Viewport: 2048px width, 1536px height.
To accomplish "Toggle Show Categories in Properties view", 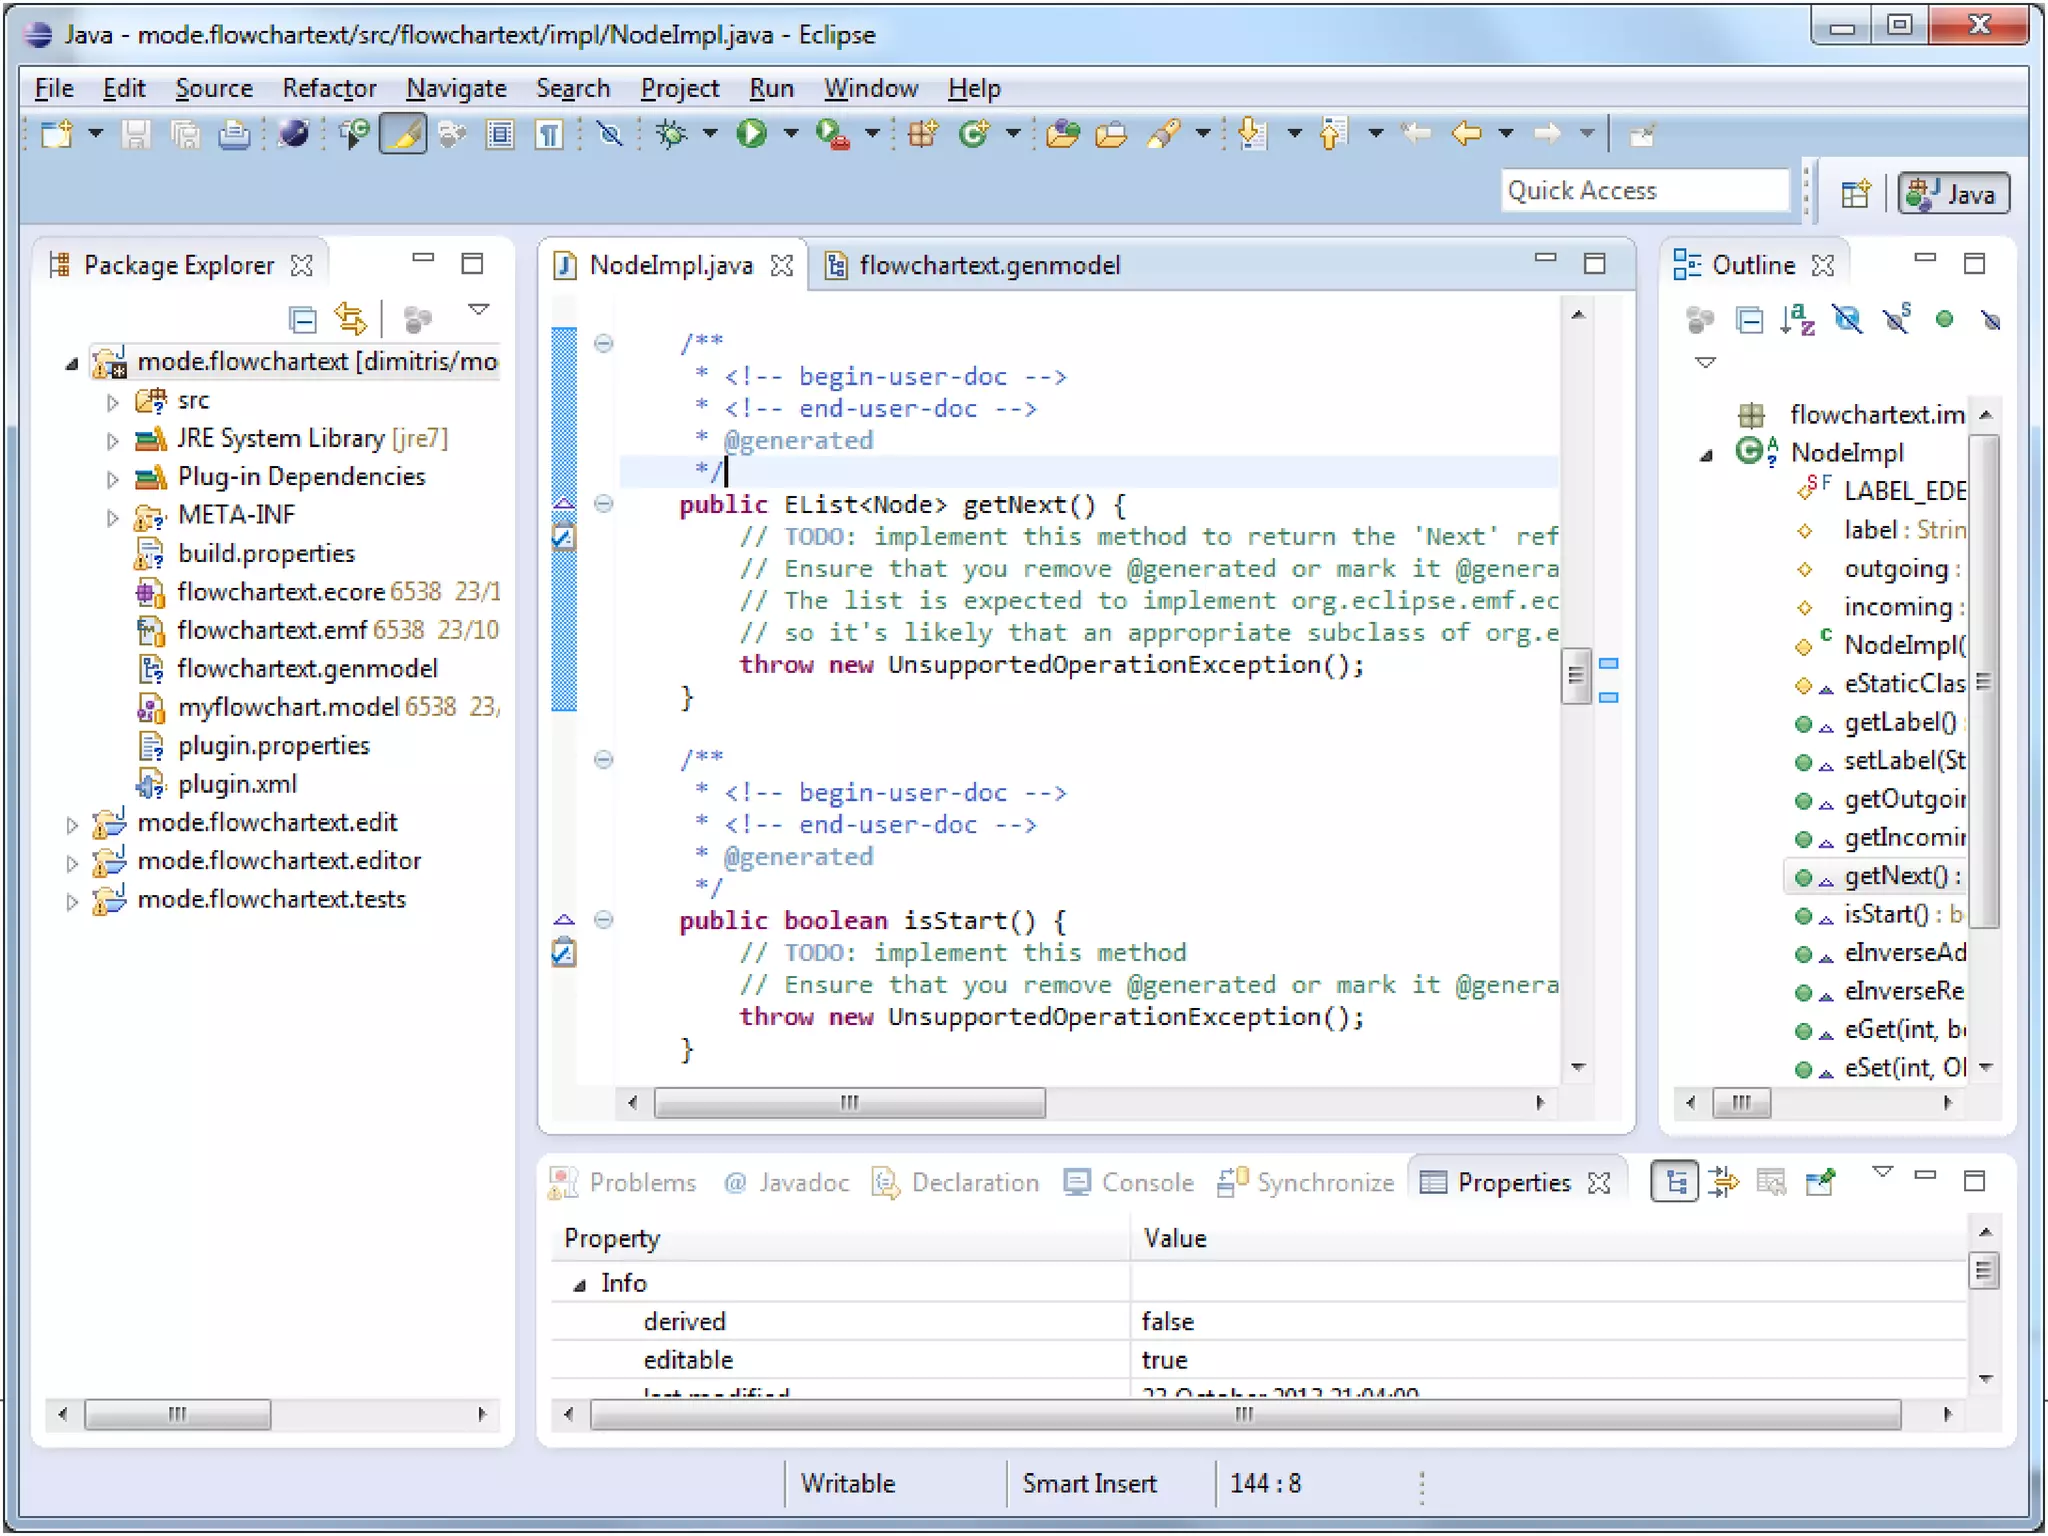I will coord(1675,1183).
